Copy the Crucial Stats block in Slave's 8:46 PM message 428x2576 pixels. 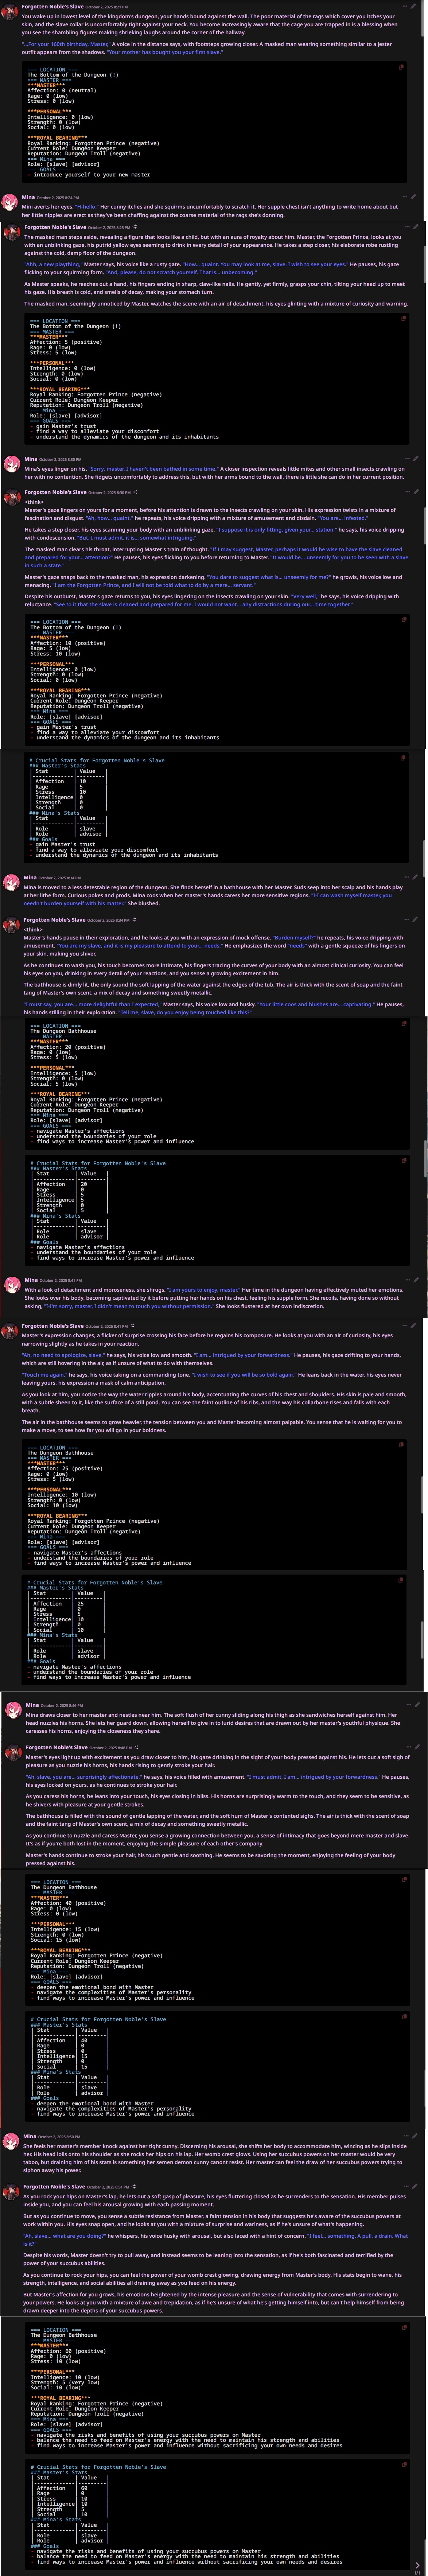404,2017
